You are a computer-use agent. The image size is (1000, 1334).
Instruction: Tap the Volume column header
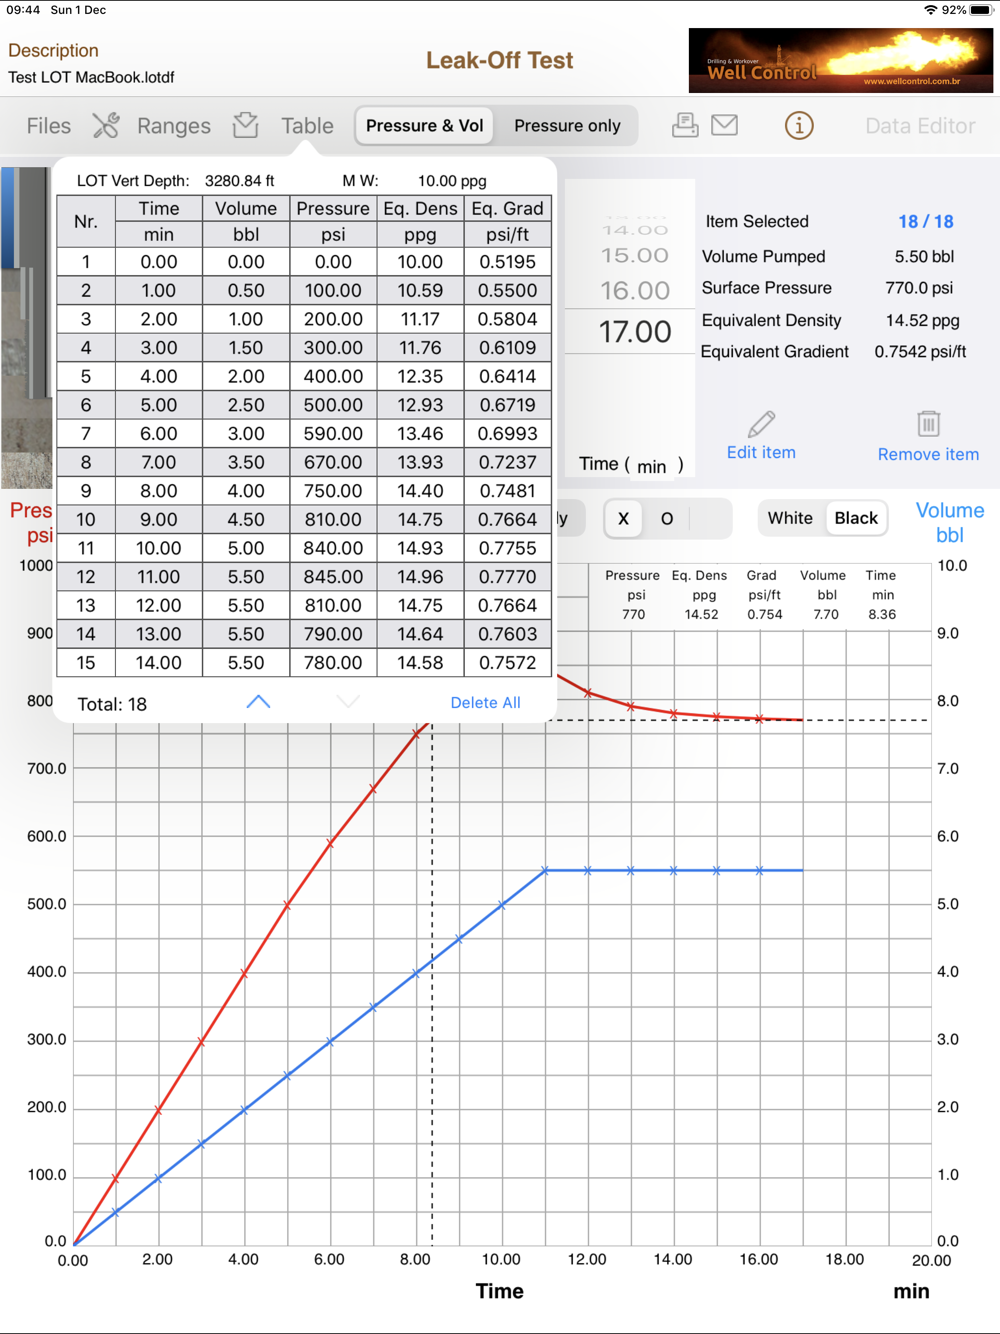click(246, 208)
